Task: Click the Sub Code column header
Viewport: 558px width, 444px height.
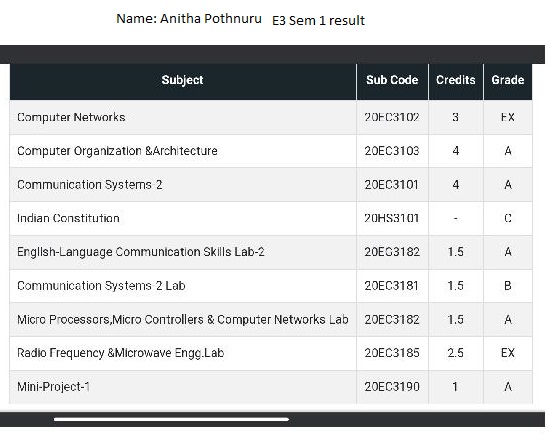Action: 392,80
